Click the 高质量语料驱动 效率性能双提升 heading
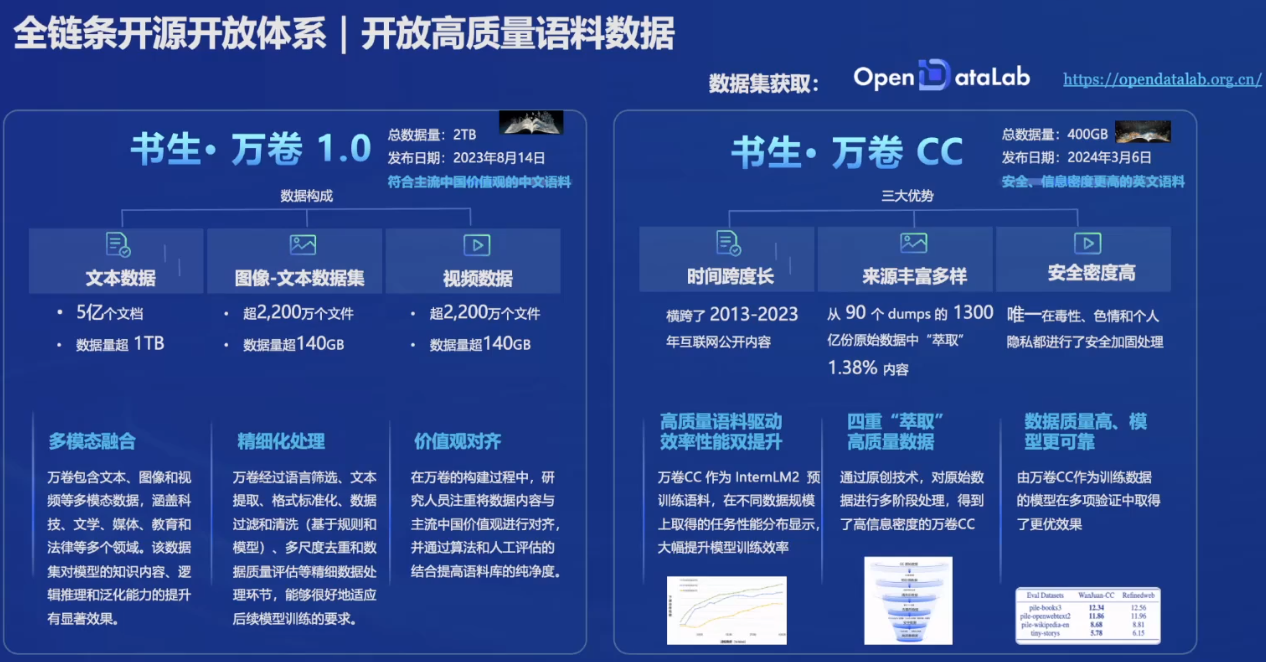1266x662 pixels. pos(720,431)
